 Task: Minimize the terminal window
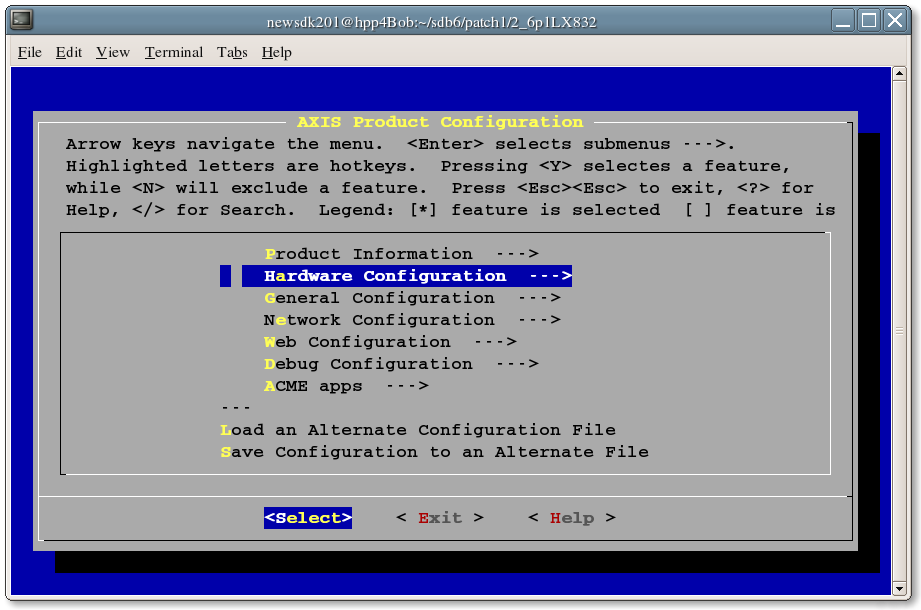(843, 21)
